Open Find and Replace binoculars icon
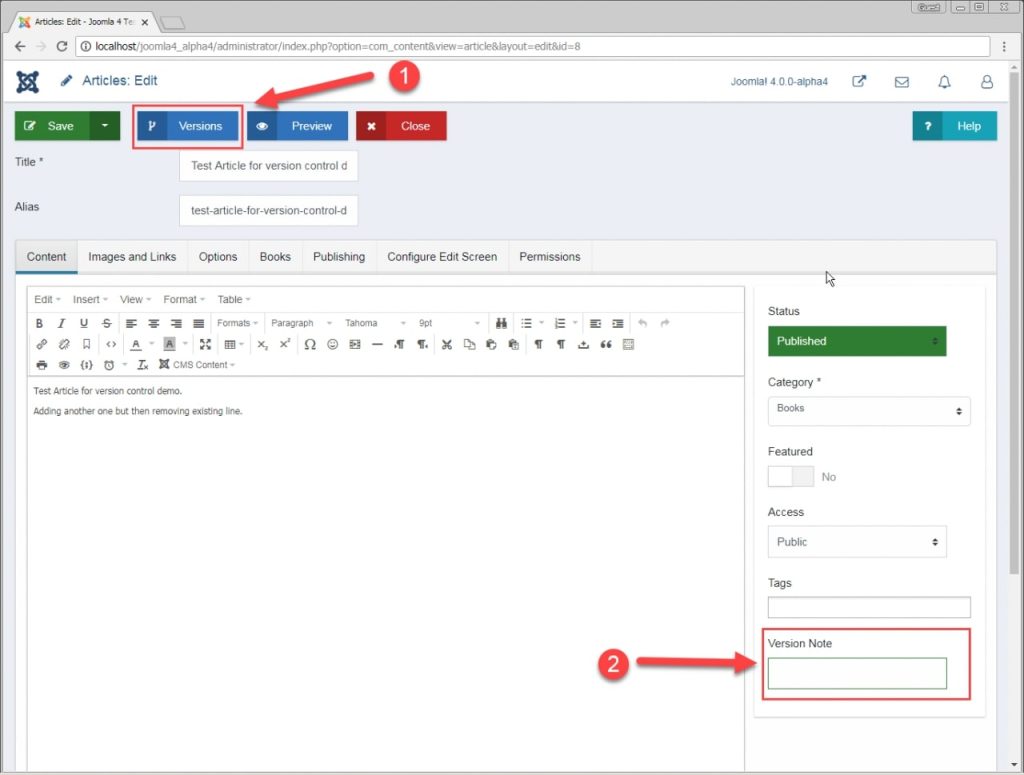Viewport: 1024px width, 775px height. [x=501, y=323]
